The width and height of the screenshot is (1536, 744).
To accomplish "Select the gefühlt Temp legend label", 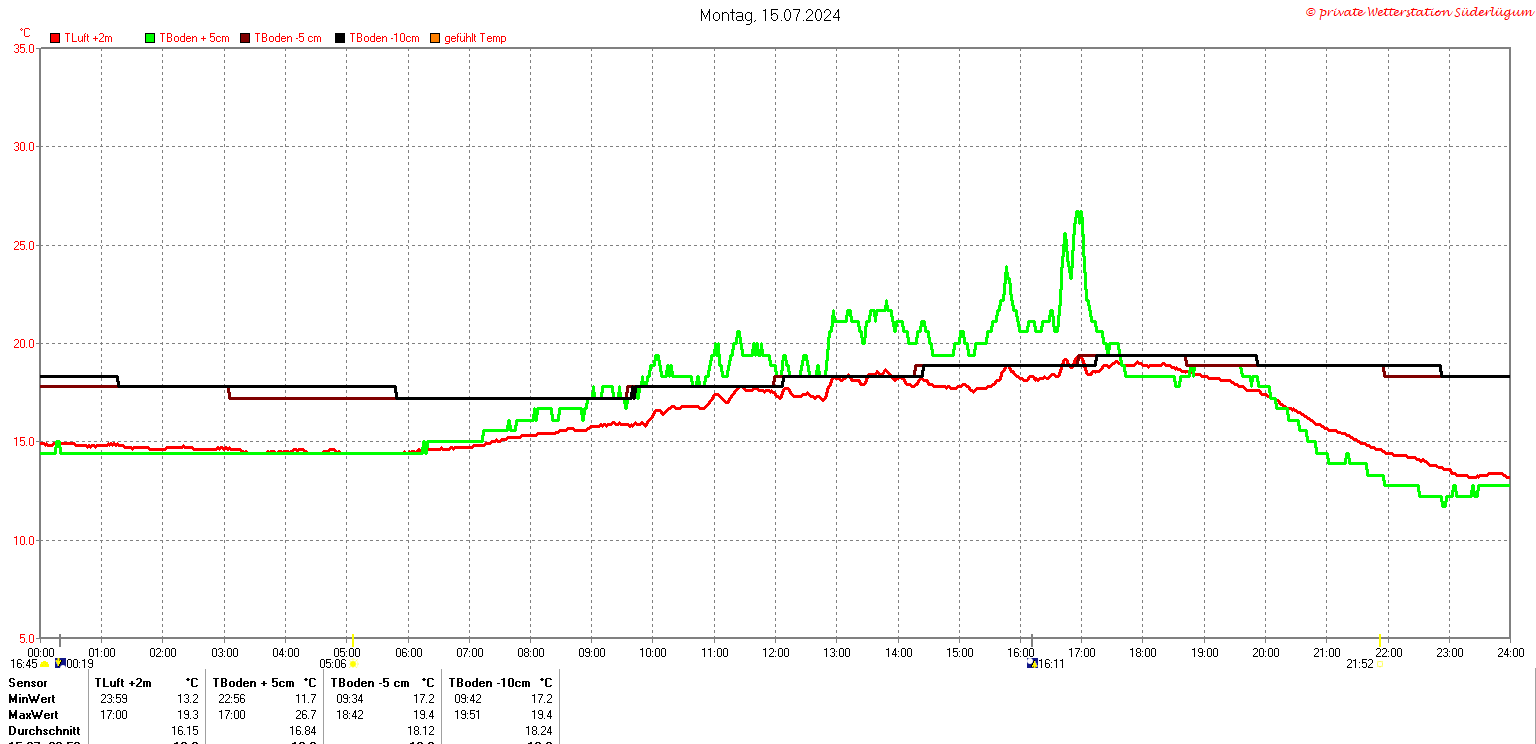I will tap(475, 38).
